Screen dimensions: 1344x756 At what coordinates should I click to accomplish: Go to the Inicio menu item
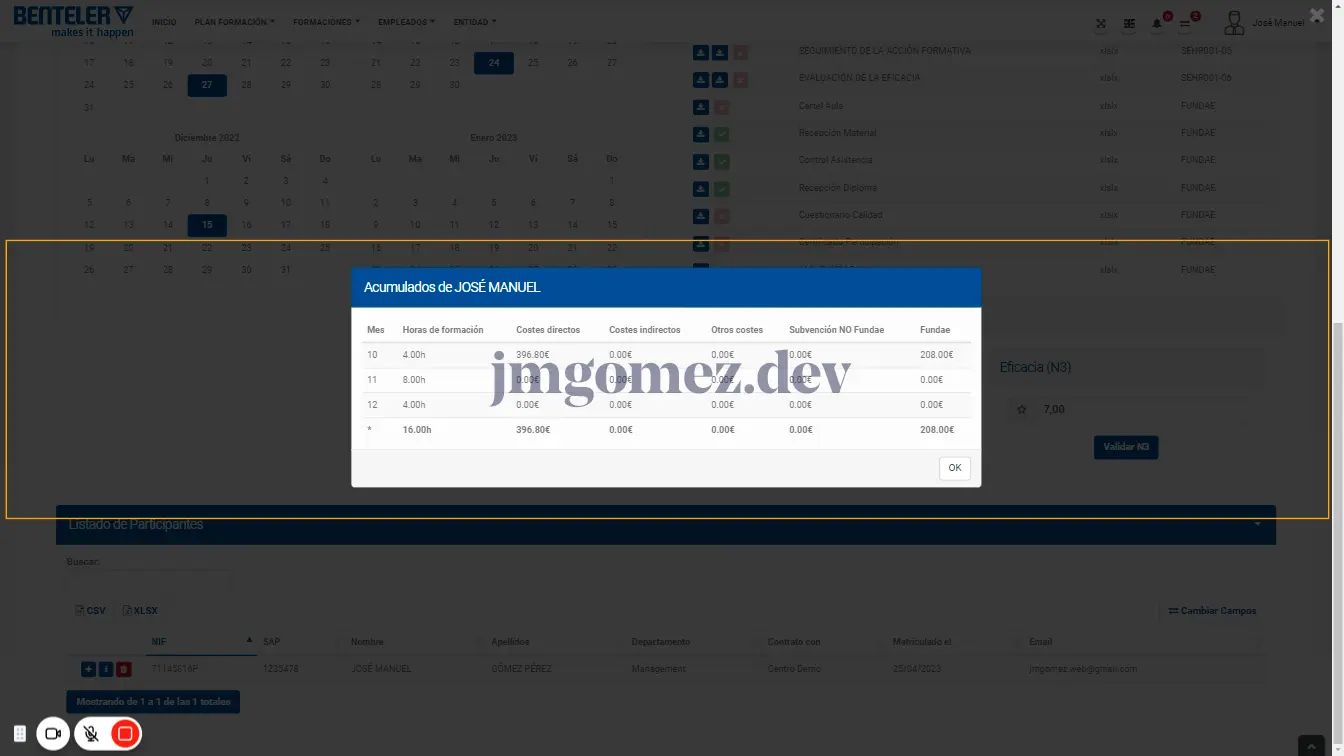164,22
